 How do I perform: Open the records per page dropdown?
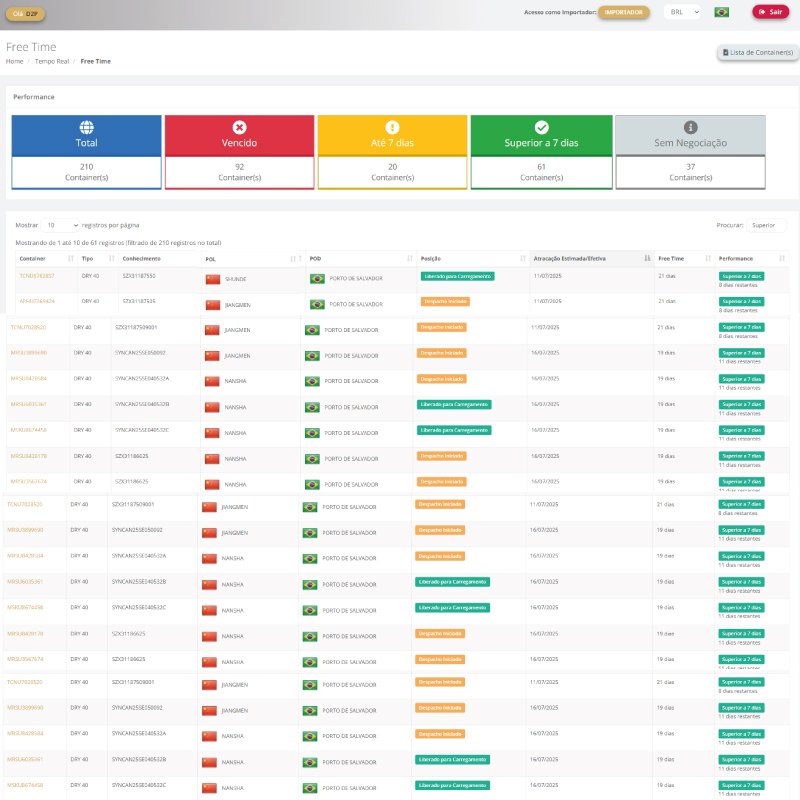(61, 225)
